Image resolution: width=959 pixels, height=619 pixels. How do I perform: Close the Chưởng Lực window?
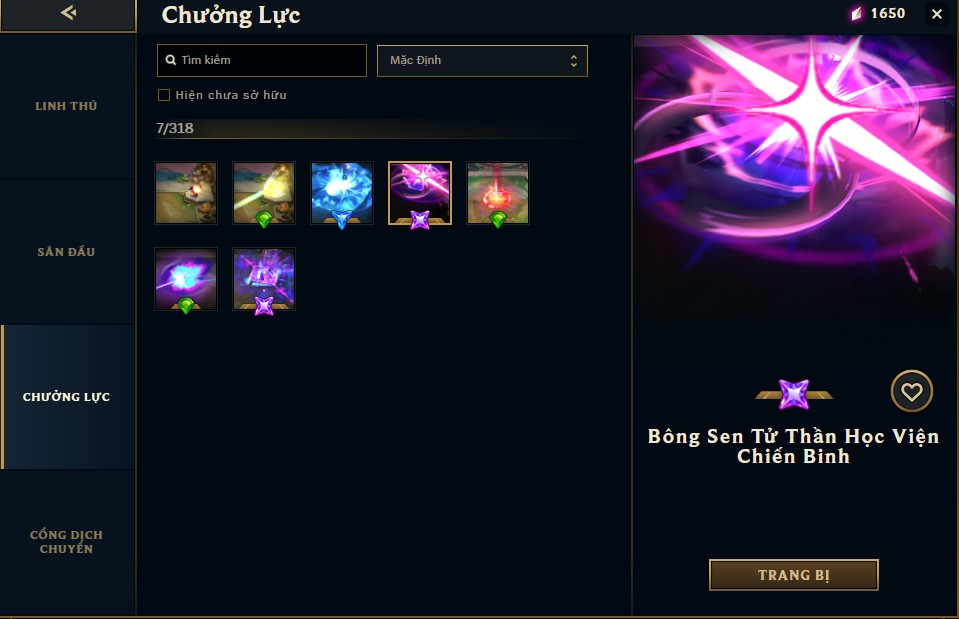tap(936, 13)
